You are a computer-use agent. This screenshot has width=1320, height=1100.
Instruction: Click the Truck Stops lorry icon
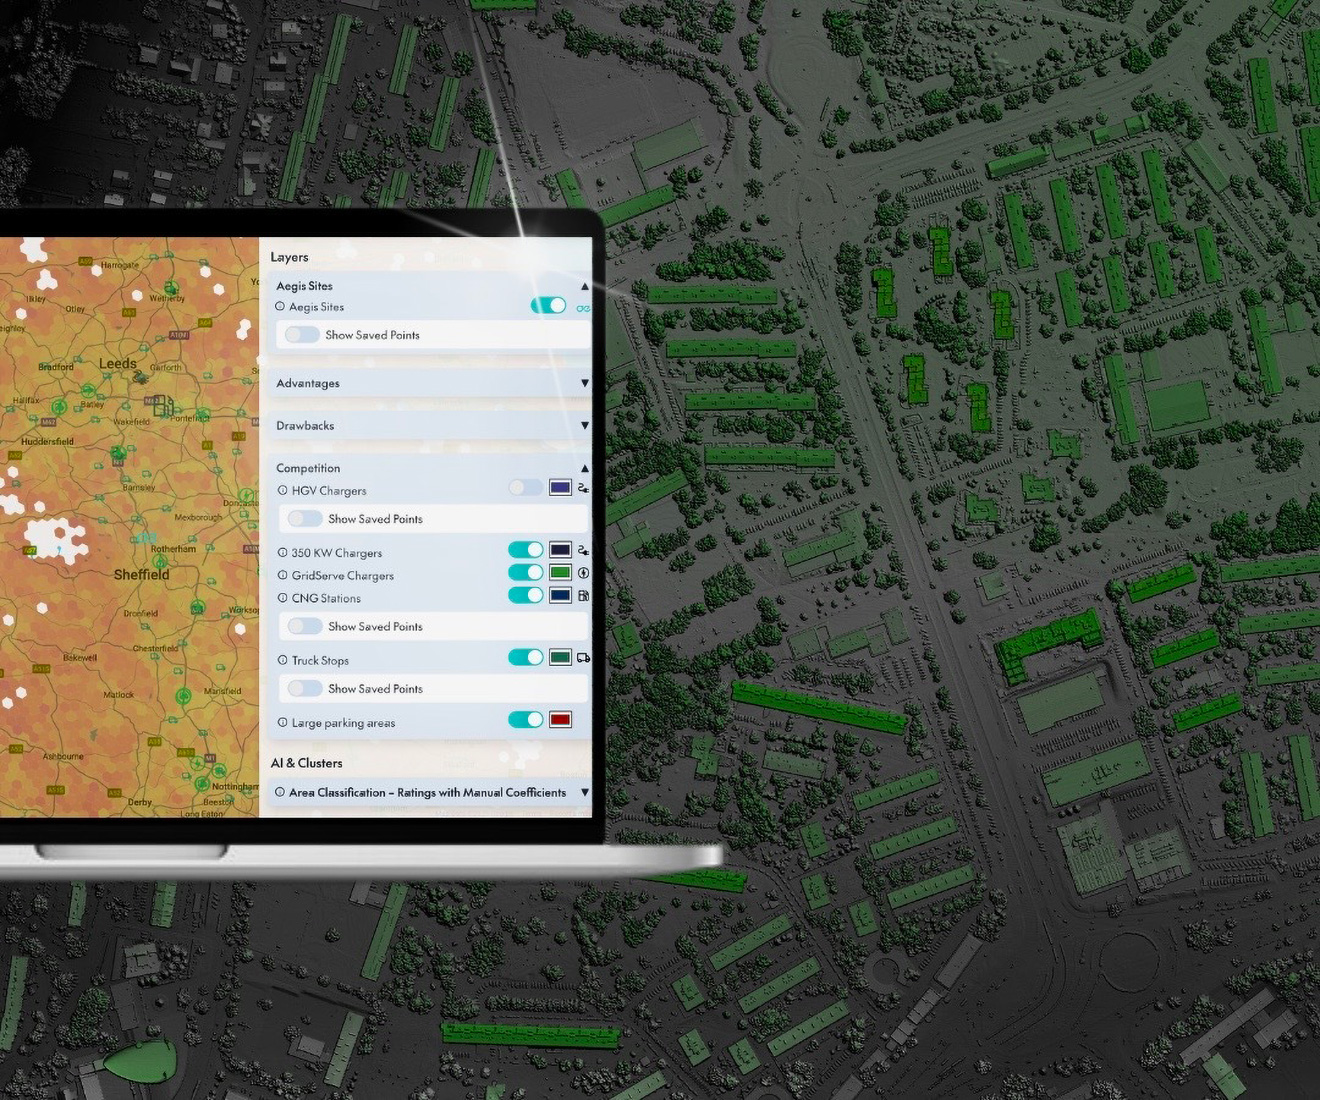click(584, 658)
